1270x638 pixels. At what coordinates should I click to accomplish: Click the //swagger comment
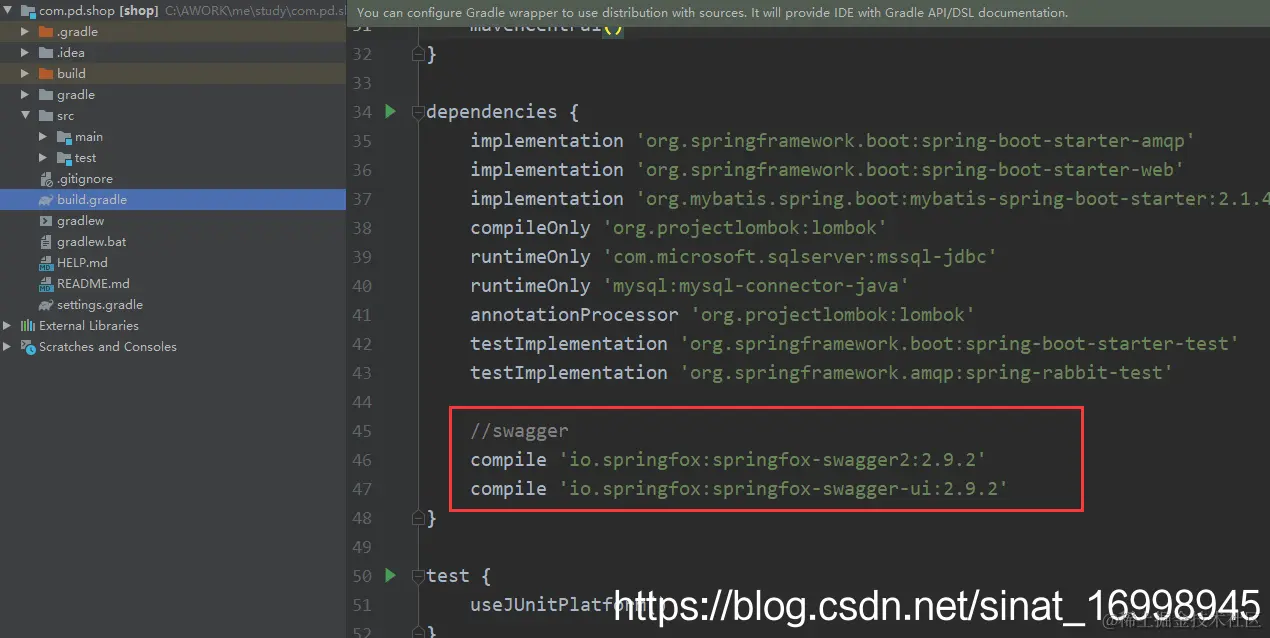(x=520, y=431)
